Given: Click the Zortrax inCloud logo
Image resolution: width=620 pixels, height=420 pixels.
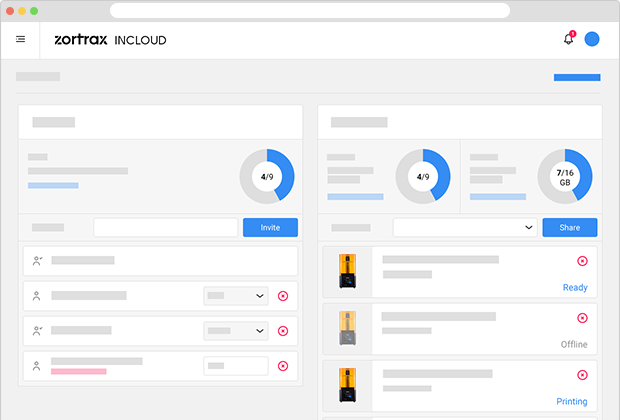Looking at the screenshot, I should [110, 40].
